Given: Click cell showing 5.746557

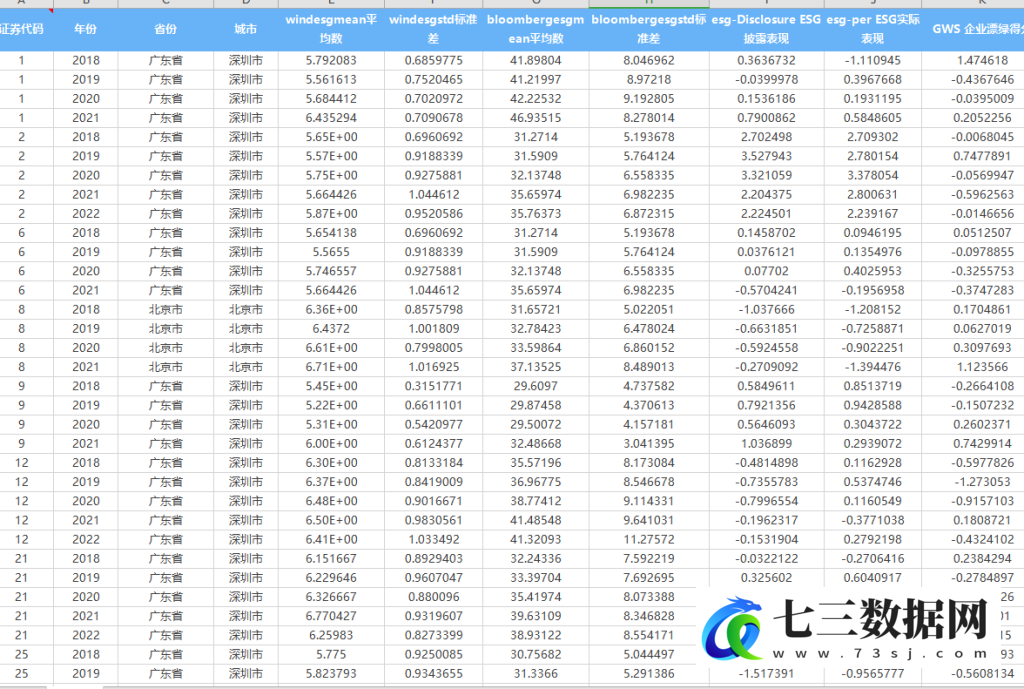Looking at the screenshot, I should click(x=331, y=271).
